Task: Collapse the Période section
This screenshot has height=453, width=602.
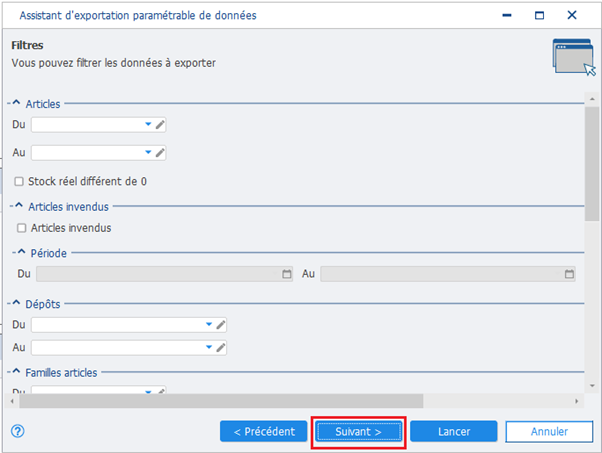Action: pos(22,252)
